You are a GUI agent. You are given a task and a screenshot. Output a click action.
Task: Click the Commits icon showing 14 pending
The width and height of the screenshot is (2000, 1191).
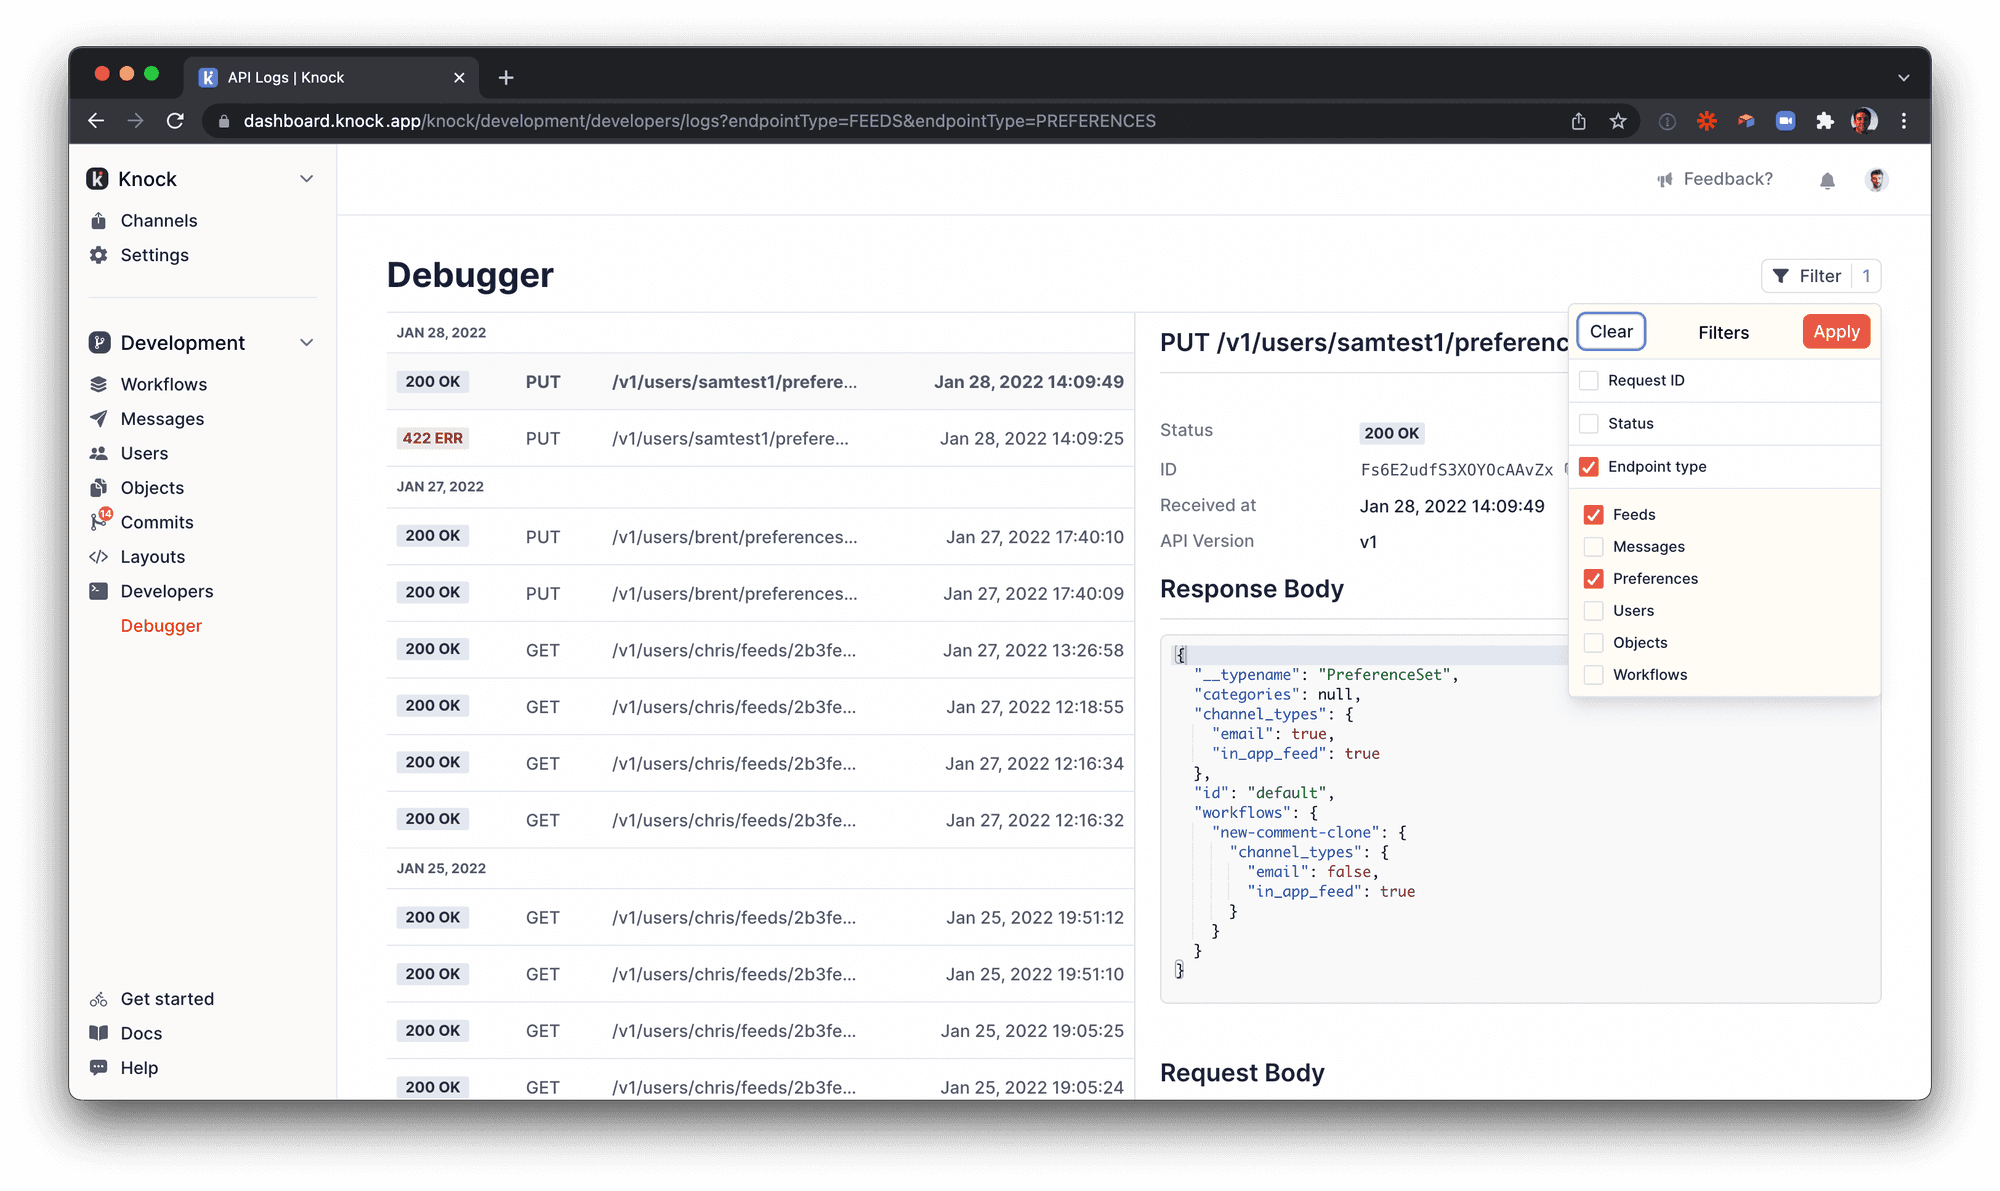pyautogui.click(x=99, y=521)
